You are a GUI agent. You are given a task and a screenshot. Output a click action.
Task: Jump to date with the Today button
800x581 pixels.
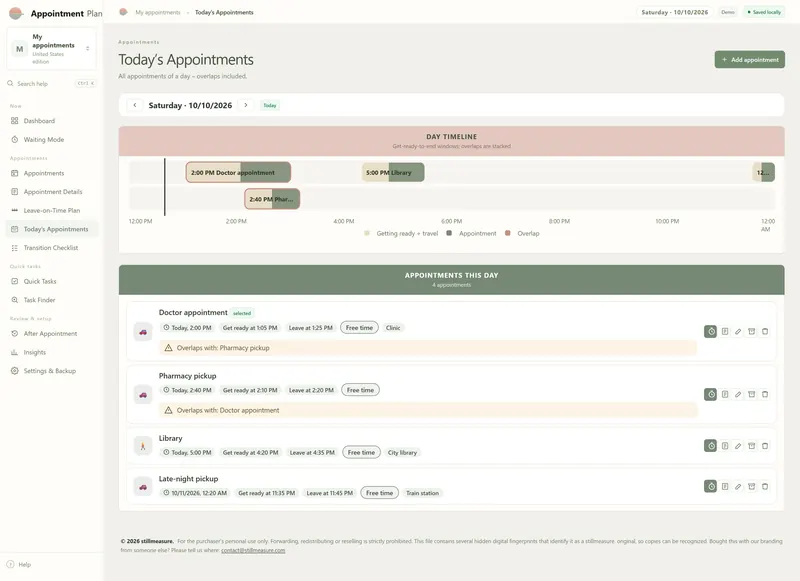point(270,106)
